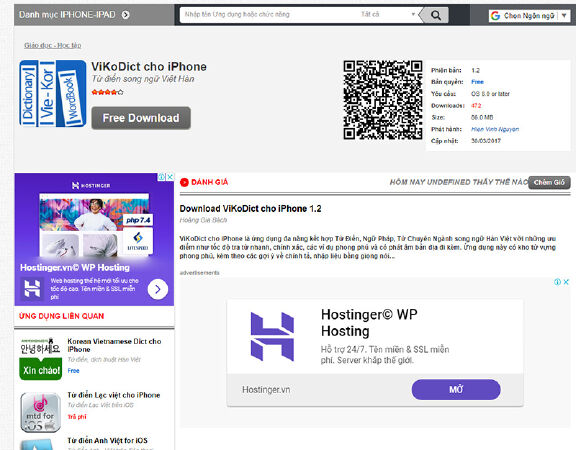
Task: Click the app name search input field
Action: [x=268, y=14]
